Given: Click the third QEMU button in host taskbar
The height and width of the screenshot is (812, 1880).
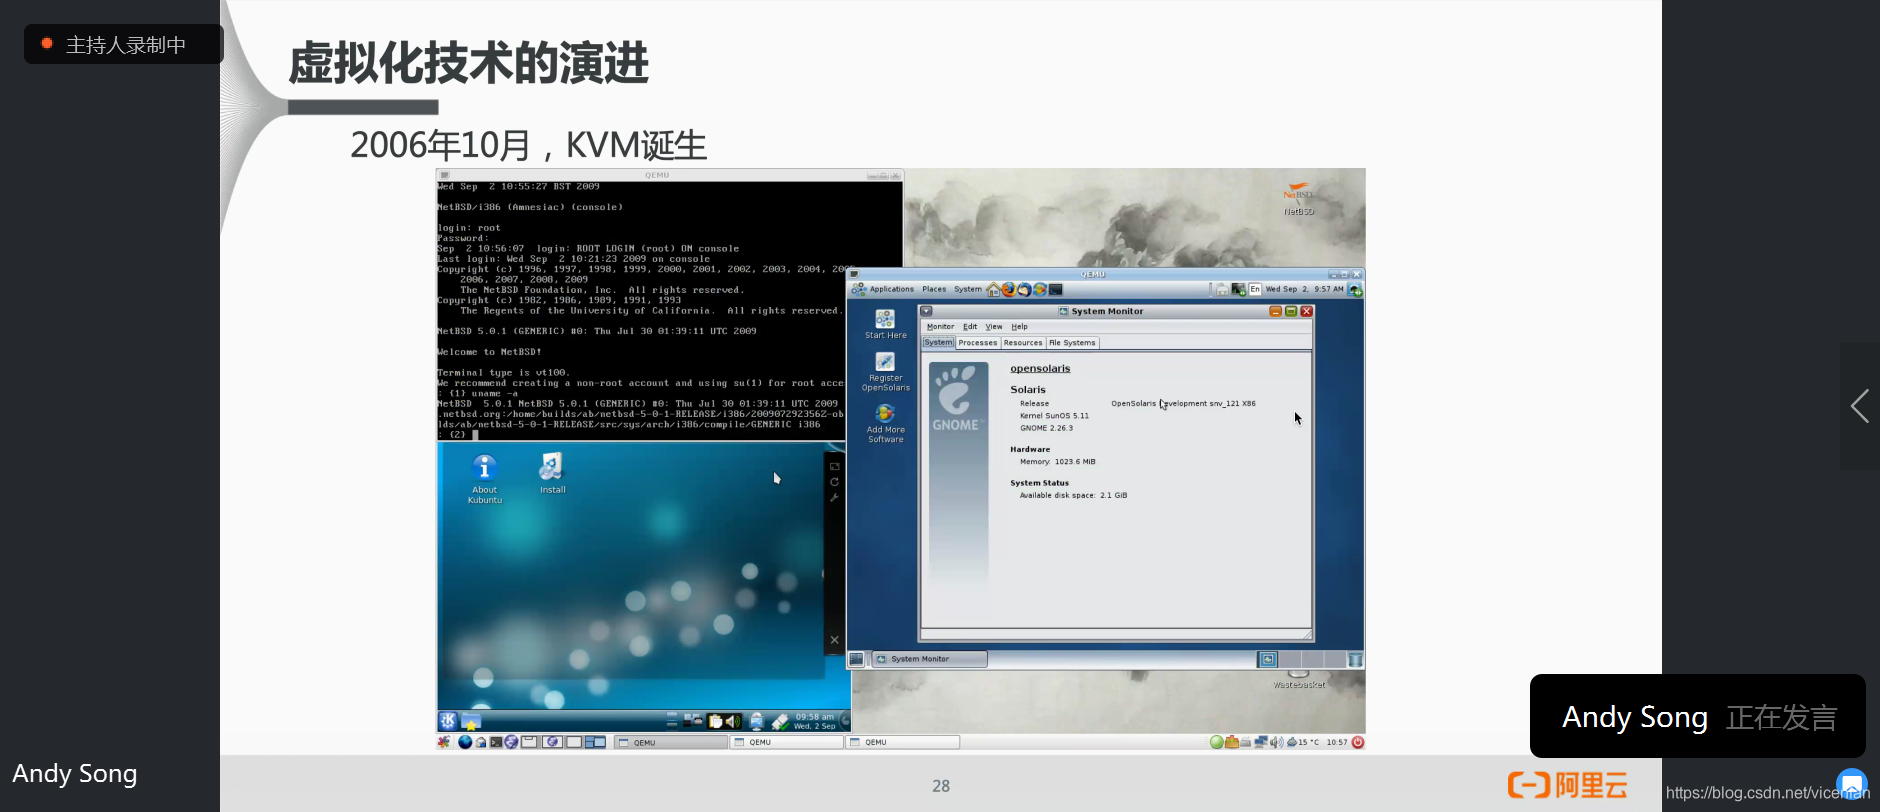Looking at the screenshot, I should (903, 742).
